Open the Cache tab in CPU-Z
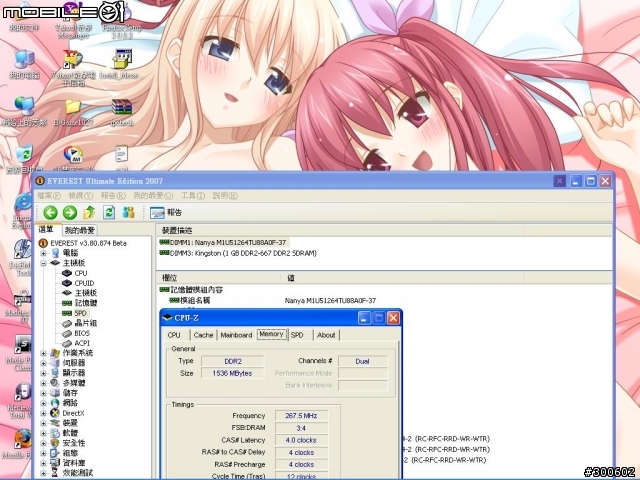 tap(203, 335)
